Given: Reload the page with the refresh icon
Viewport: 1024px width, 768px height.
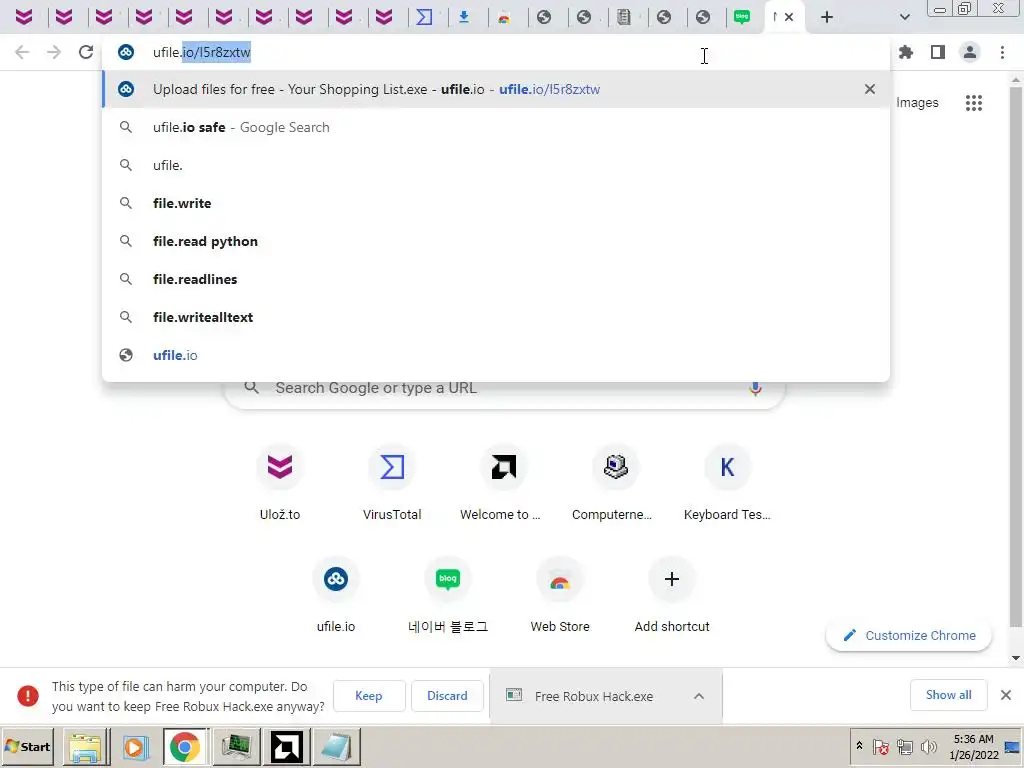Looking at the screenshot, I should (x=86, y=52).
